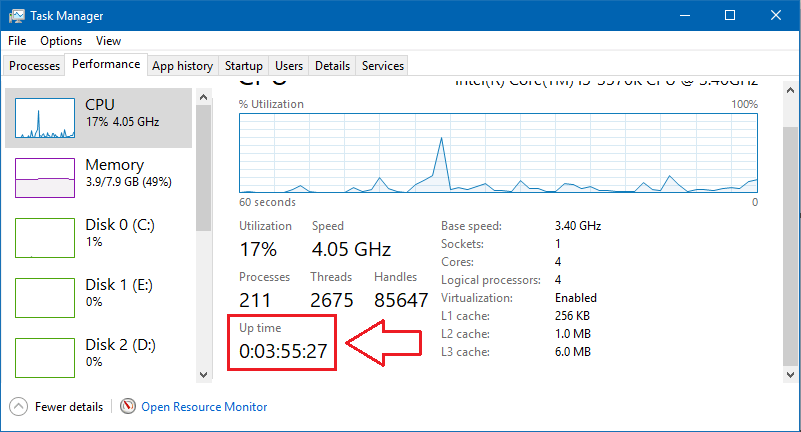
Task: Minimize the Task Manager window
Action: (x=685, y=15)
